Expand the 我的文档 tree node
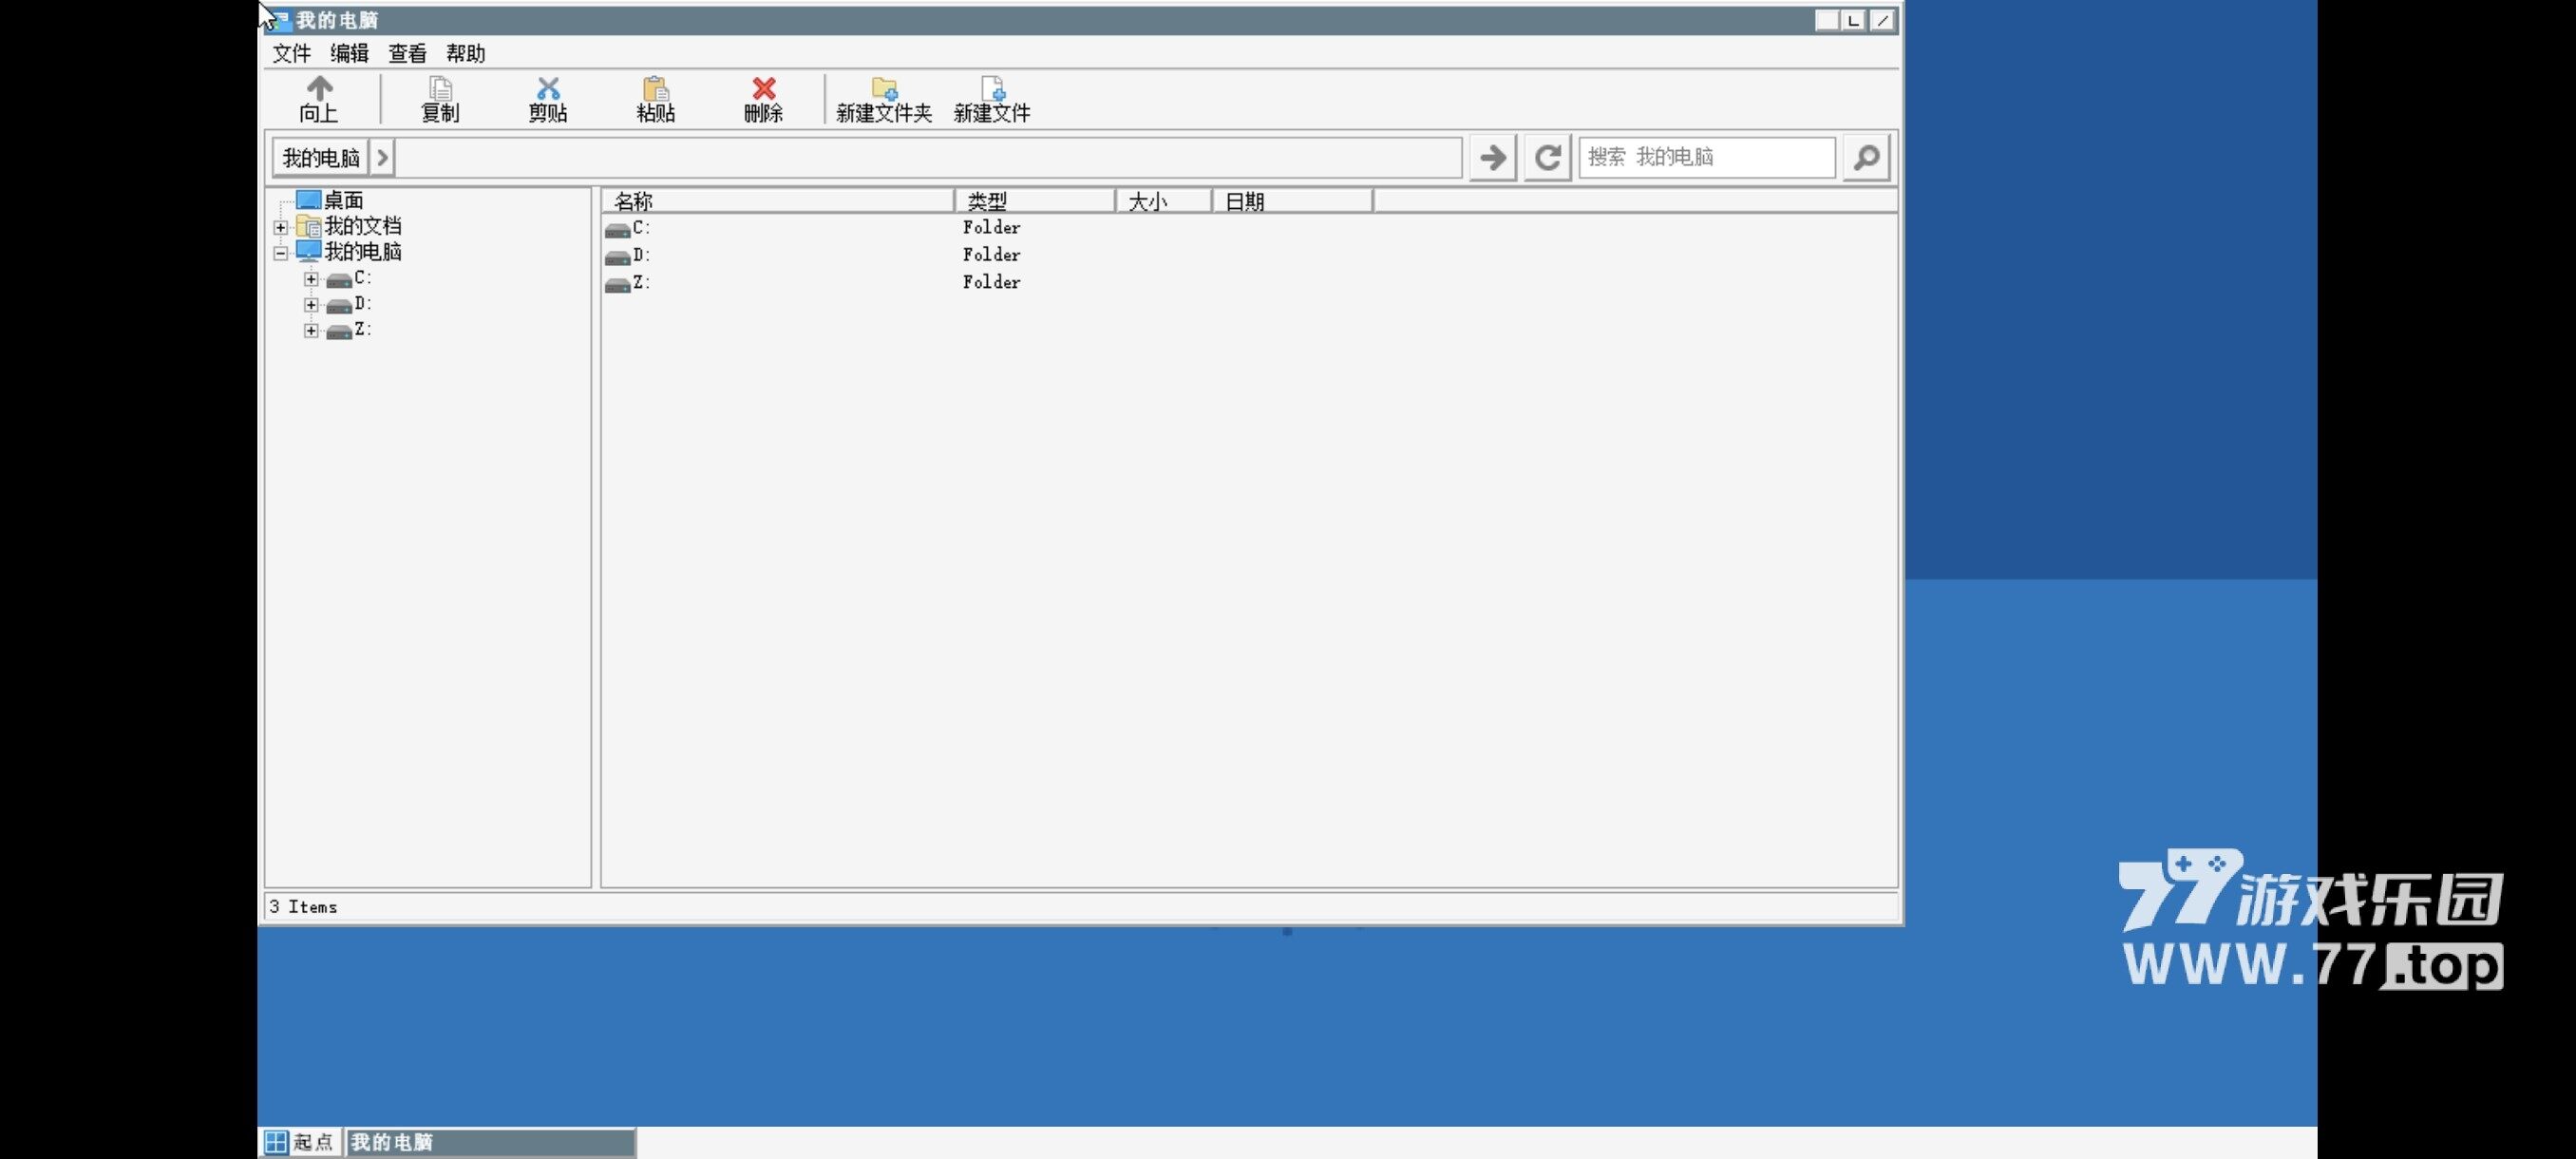This screenshot has width=2576, height=1159. [281, 227]
